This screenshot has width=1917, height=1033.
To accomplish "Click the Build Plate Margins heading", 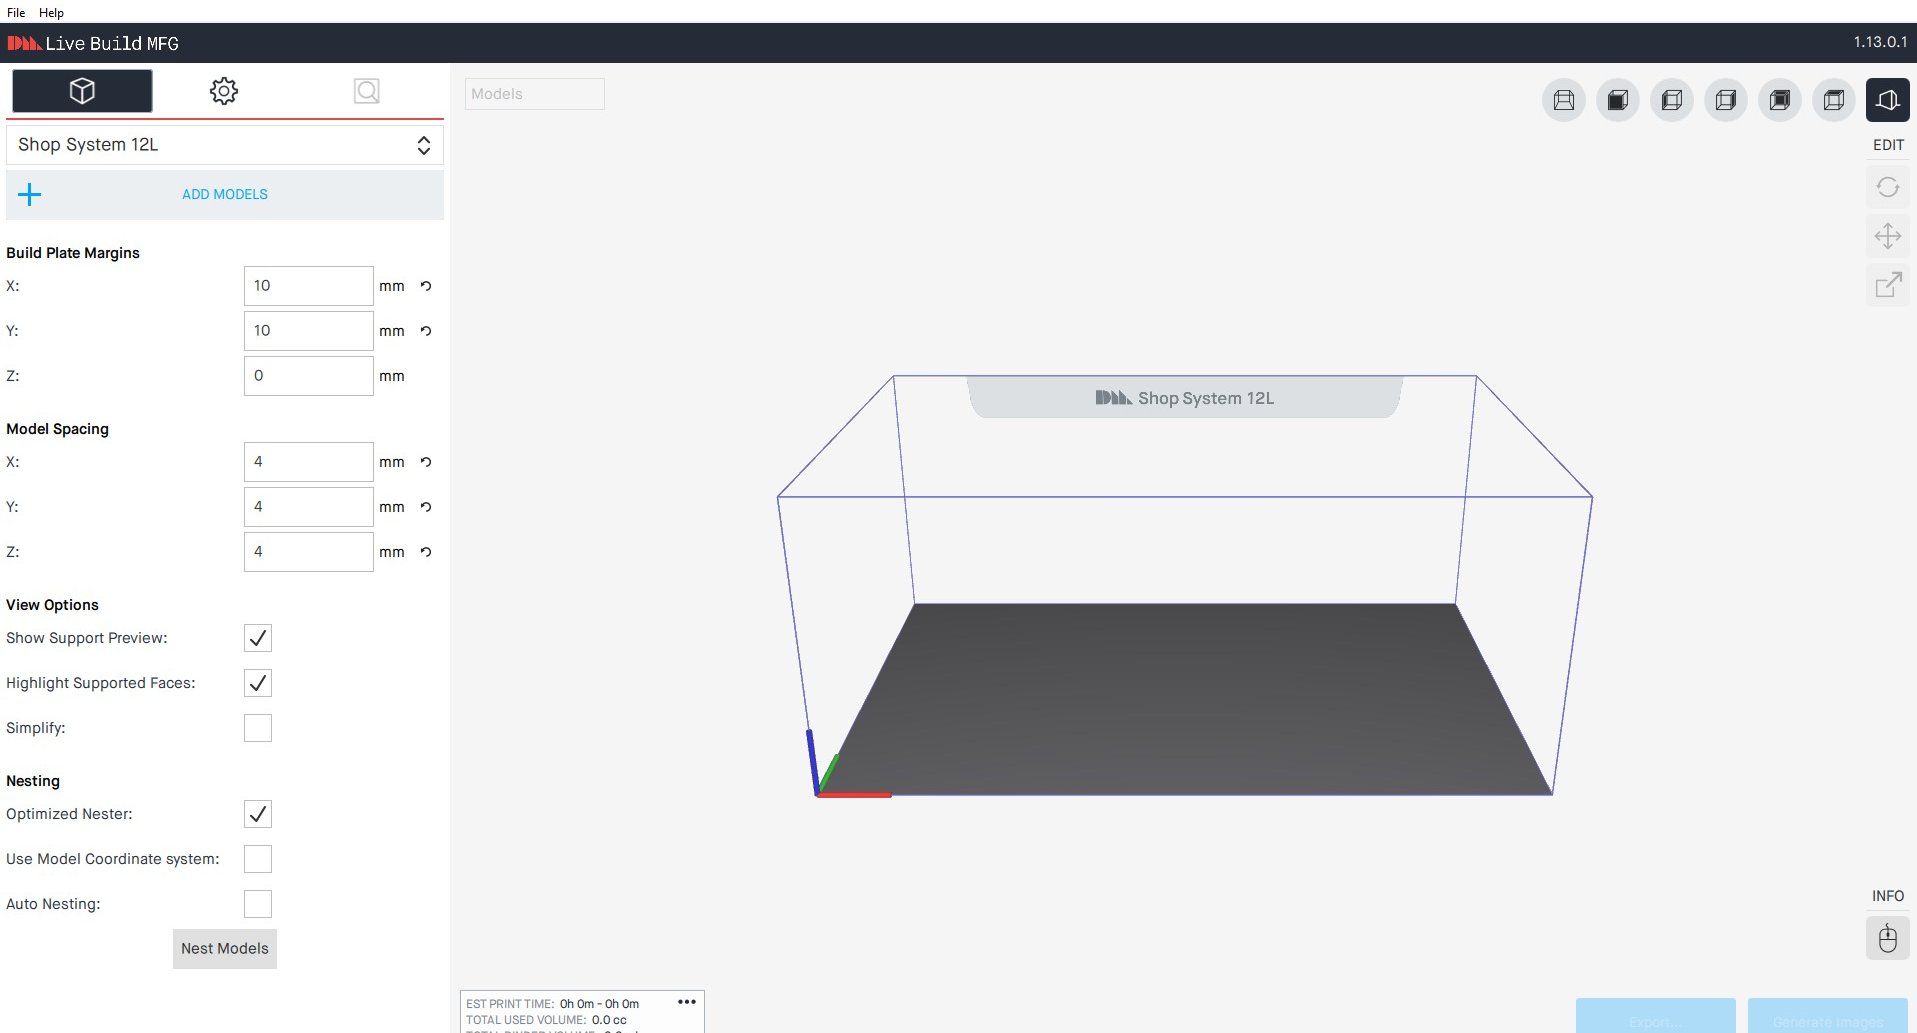I will (73, 253).
